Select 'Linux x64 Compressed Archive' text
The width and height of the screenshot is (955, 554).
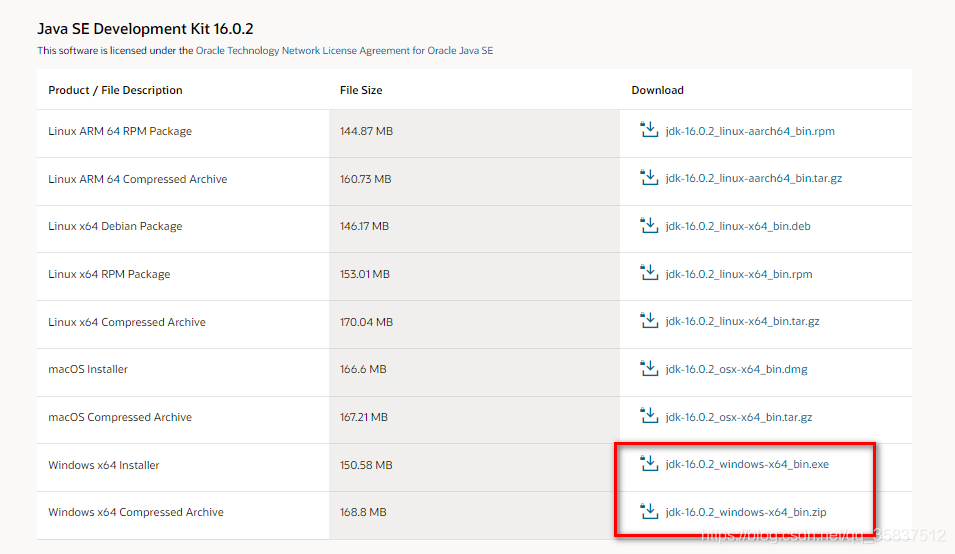click(127, 322)
